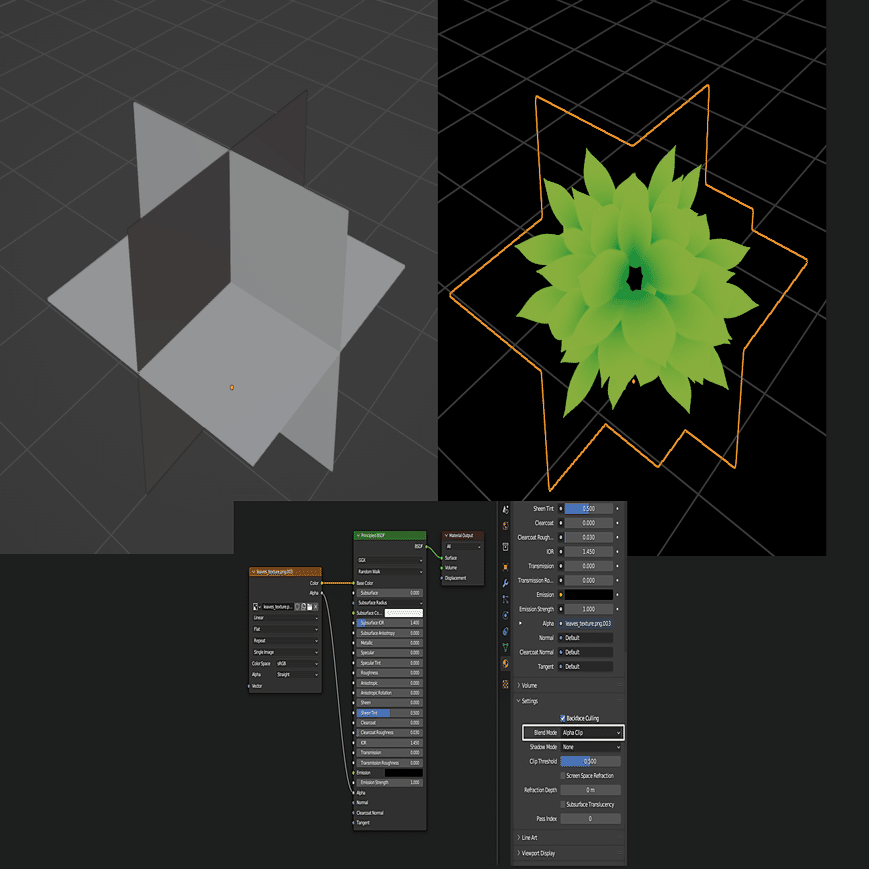This screenshot has width=869, height=869.
Task: Open the Material properties tab
Action: 505,663
